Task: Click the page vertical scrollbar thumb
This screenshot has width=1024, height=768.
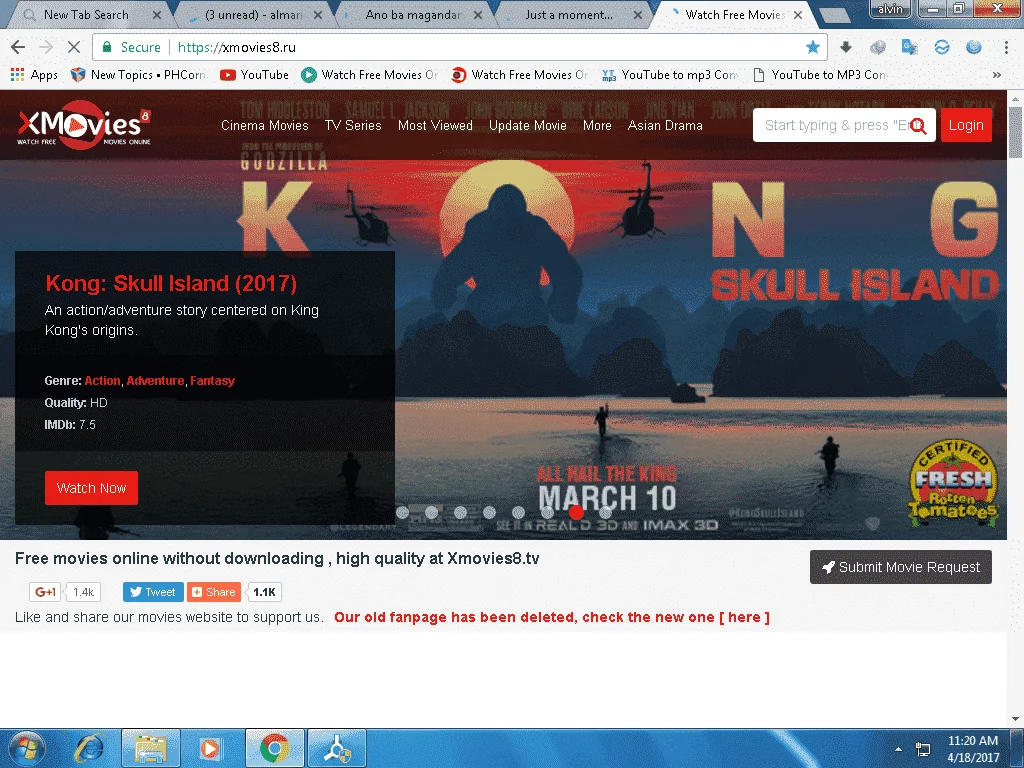Action: (x=1015, y=132)
